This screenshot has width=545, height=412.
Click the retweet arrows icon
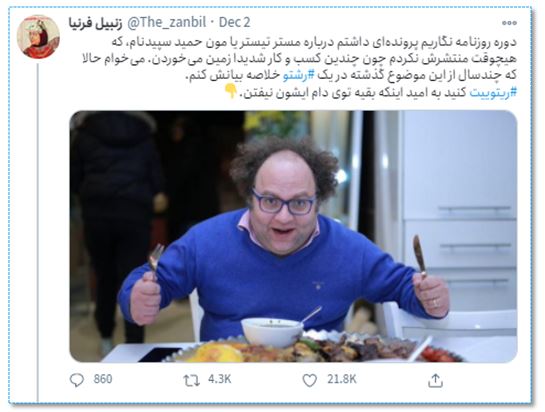tap(192, 380)
